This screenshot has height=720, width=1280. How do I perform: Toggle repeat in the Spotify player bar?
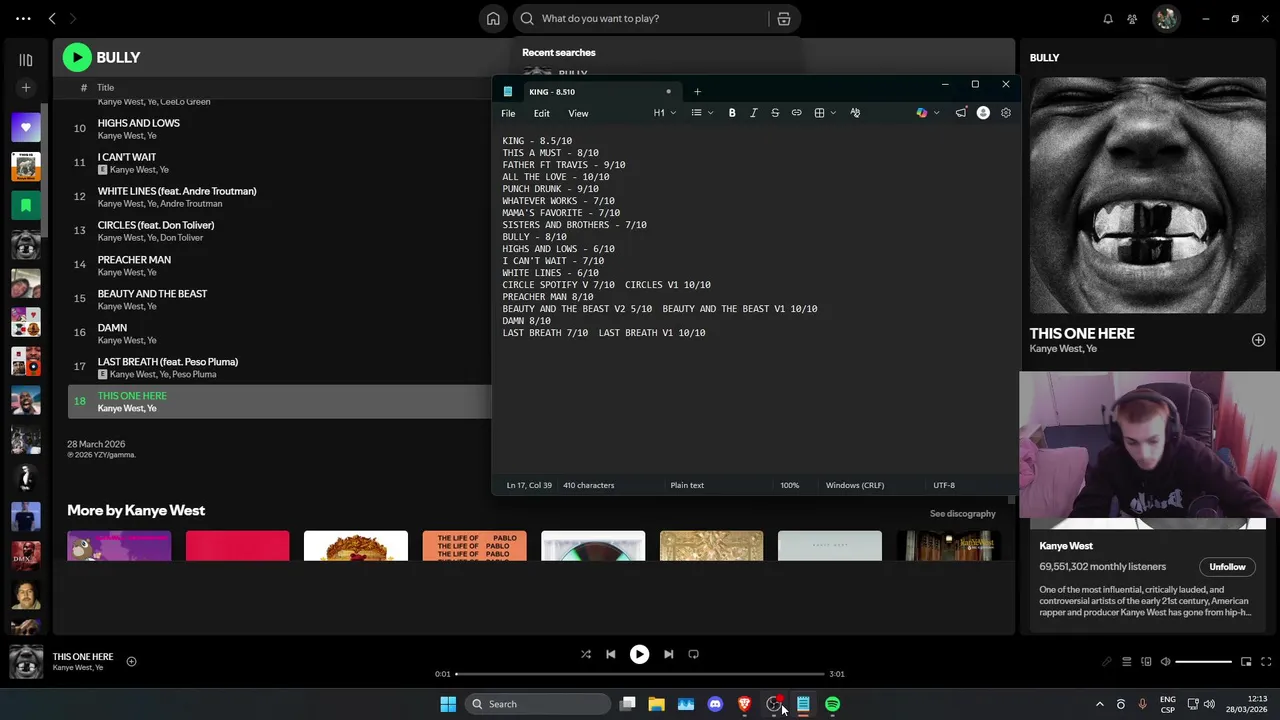(693, 654)
